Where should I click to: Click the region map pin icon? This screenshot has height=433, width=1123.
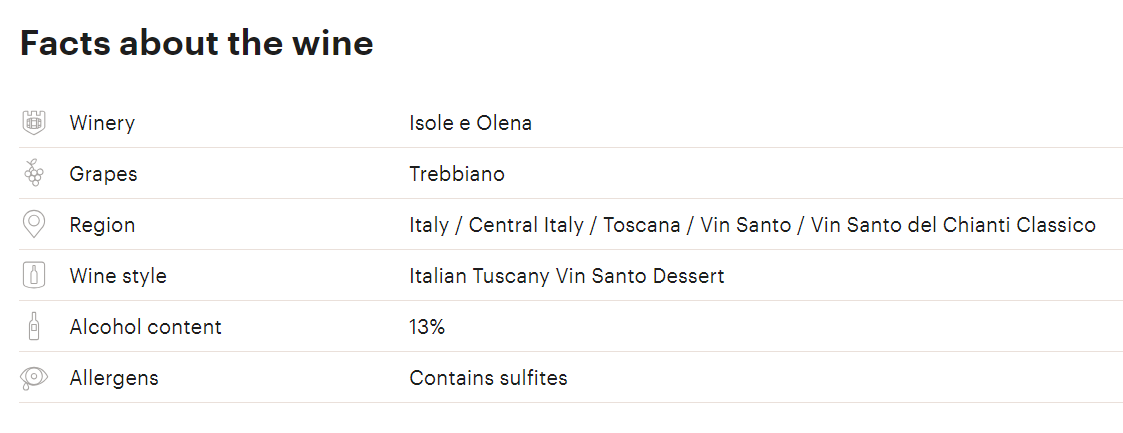pyautogui.click(x=34, y=224)
